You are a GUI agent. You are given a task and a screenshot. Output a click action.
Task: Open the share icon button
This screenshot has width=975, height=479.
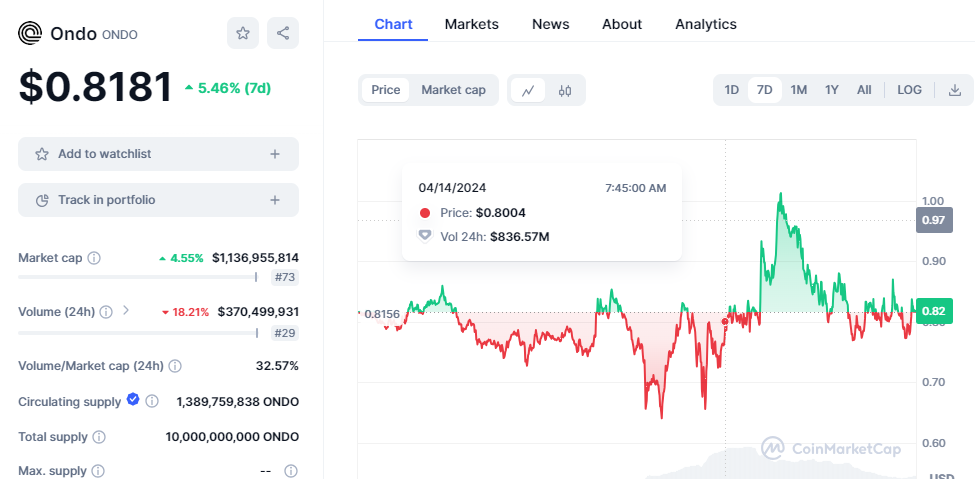283,33
